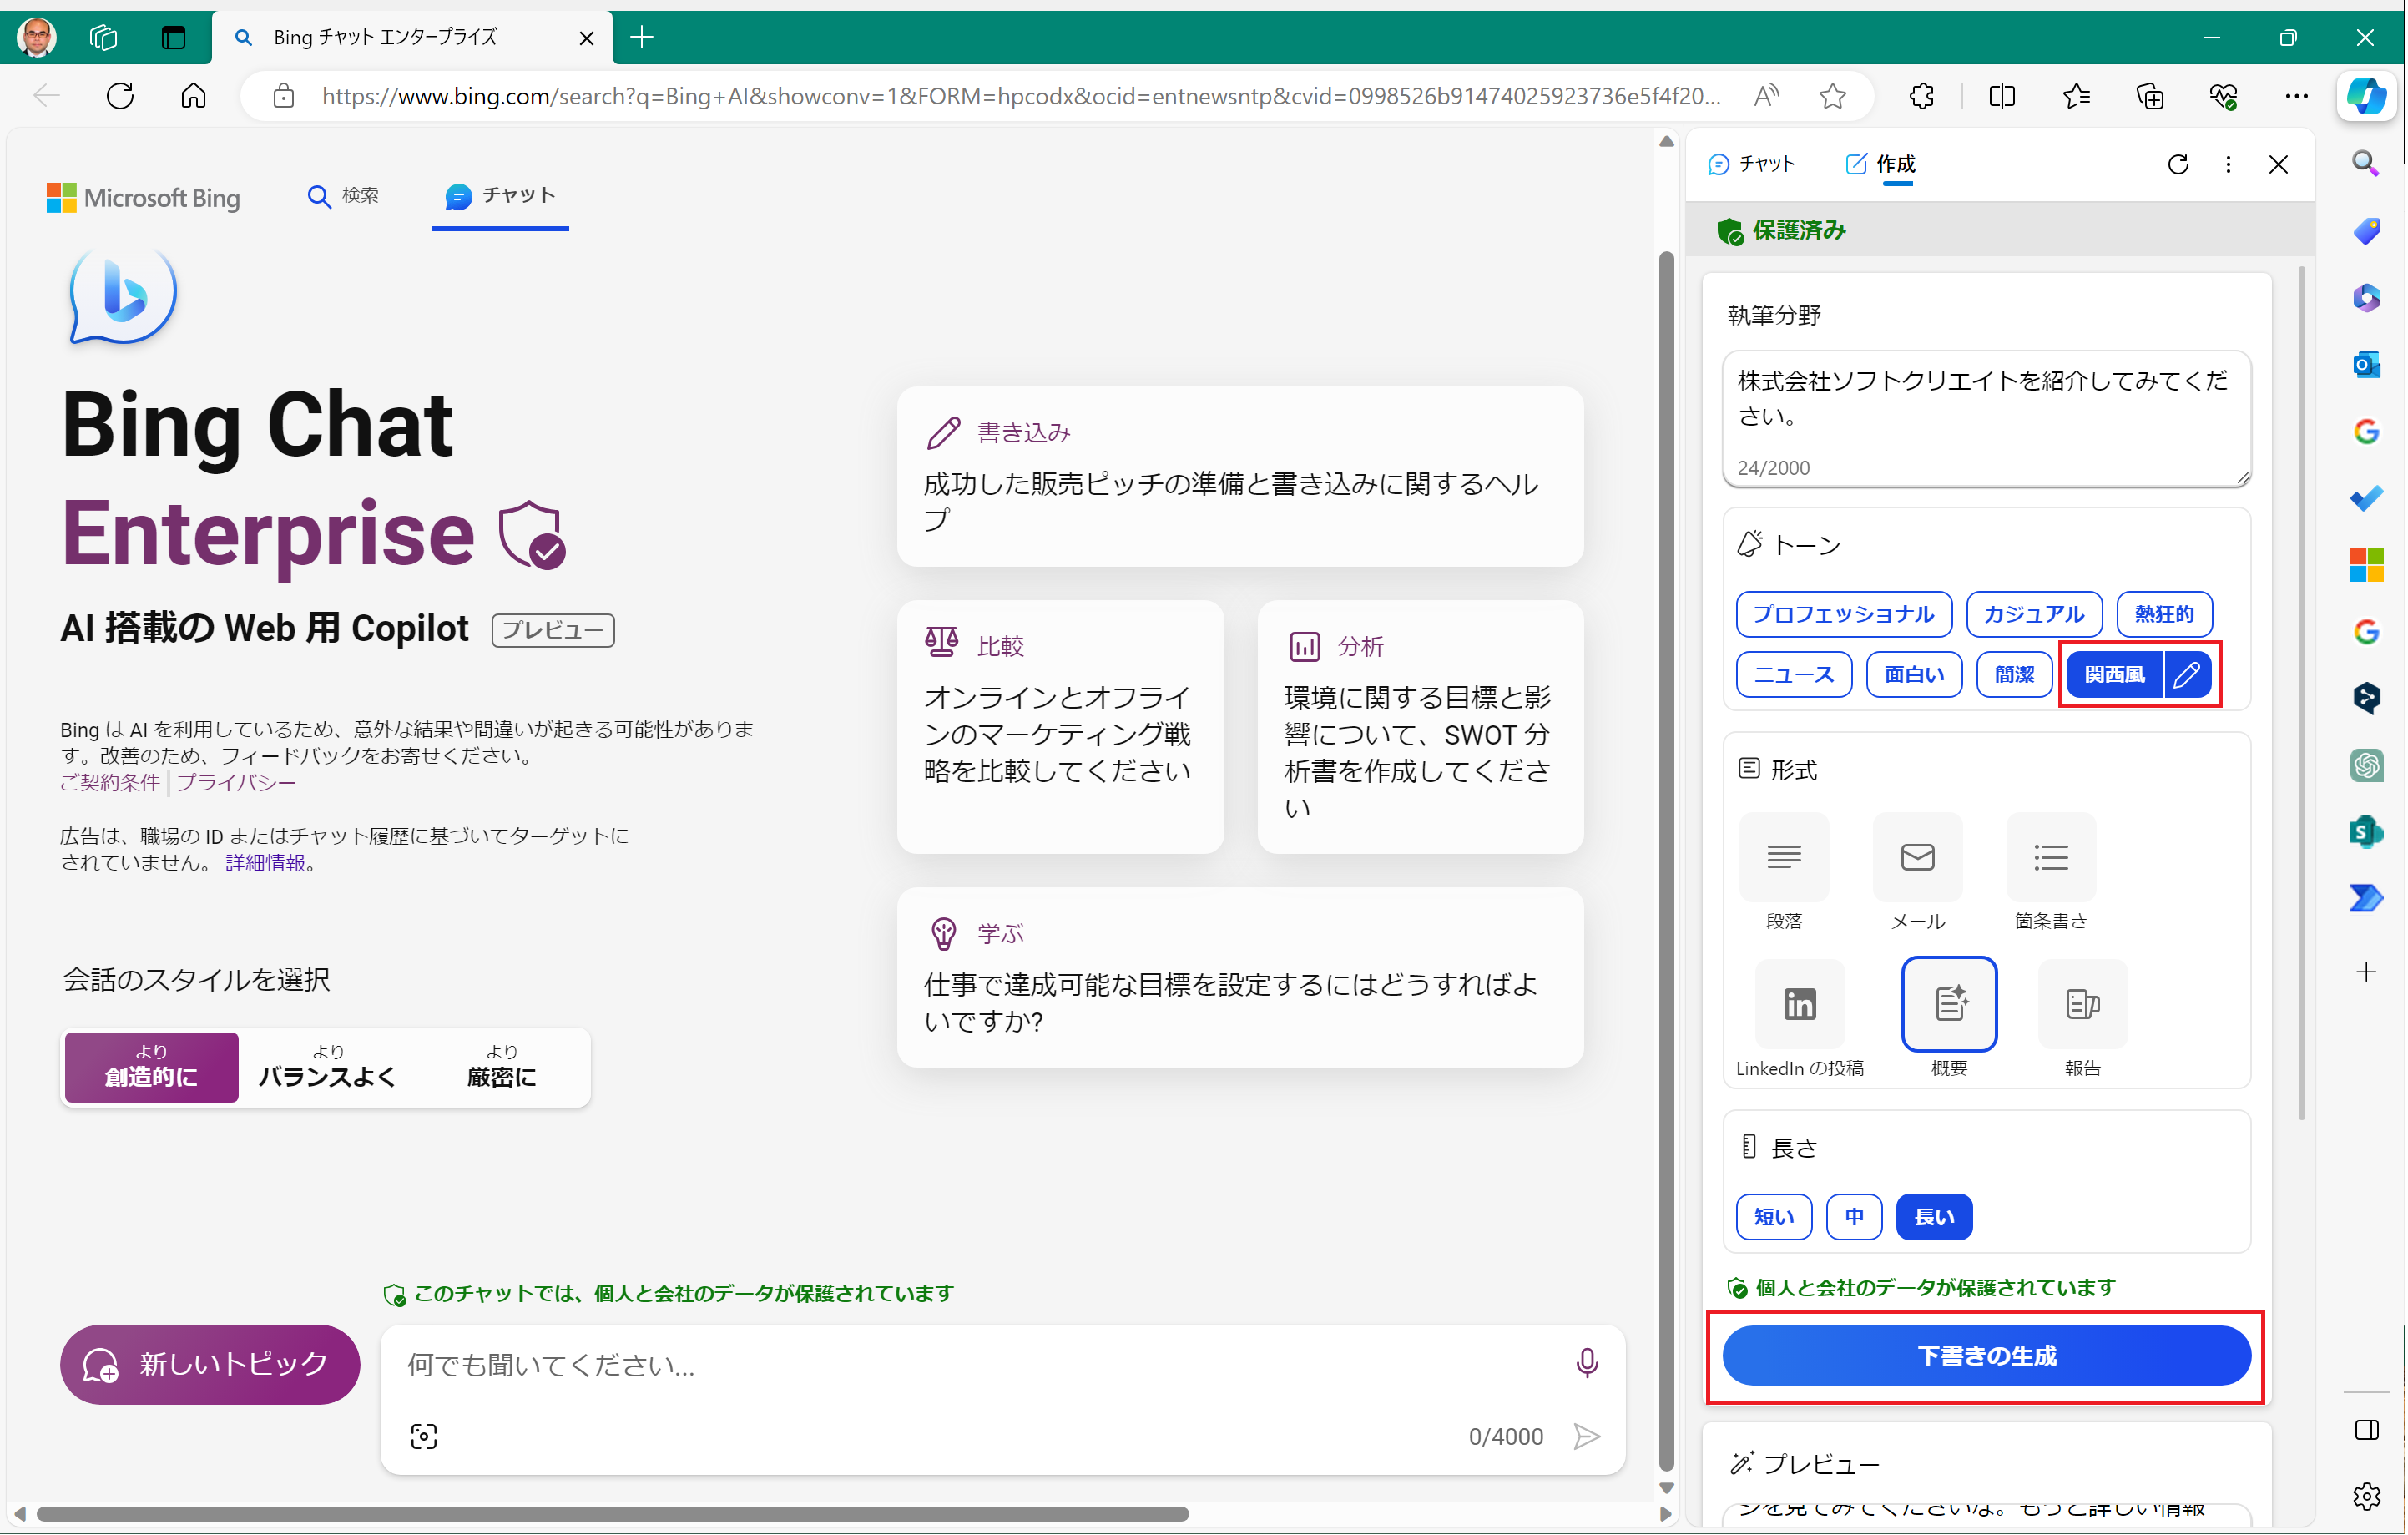Screen dimensions: 2408x1535
Task: Switch to 作成 tab in Copilot pane
Action: pyautogui.click(x=1881, y=164)
